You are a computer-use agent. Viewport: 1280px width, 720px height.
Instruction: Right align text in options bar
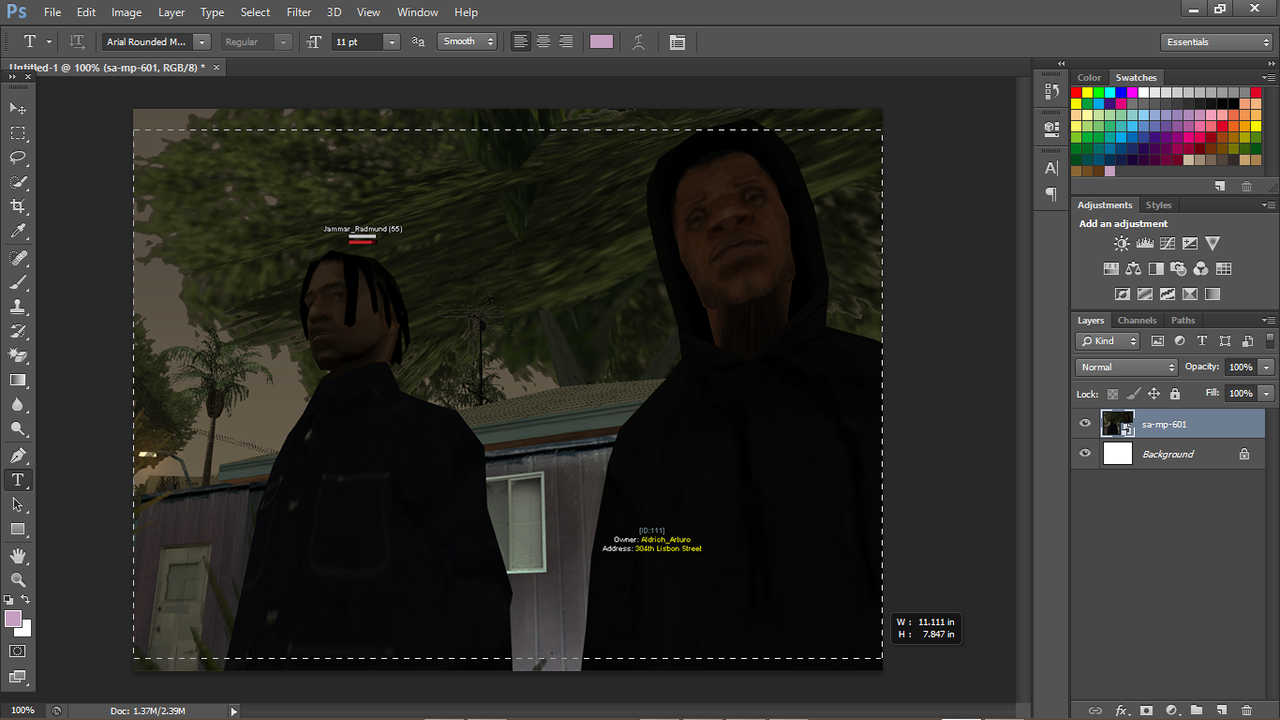(x=566, y=42)
